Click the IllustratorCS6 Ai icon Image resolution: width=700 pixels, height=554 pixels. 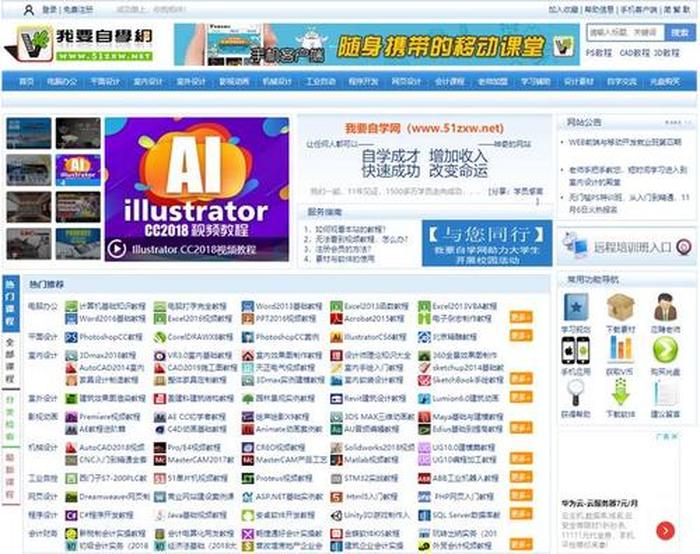pos(336,337)
